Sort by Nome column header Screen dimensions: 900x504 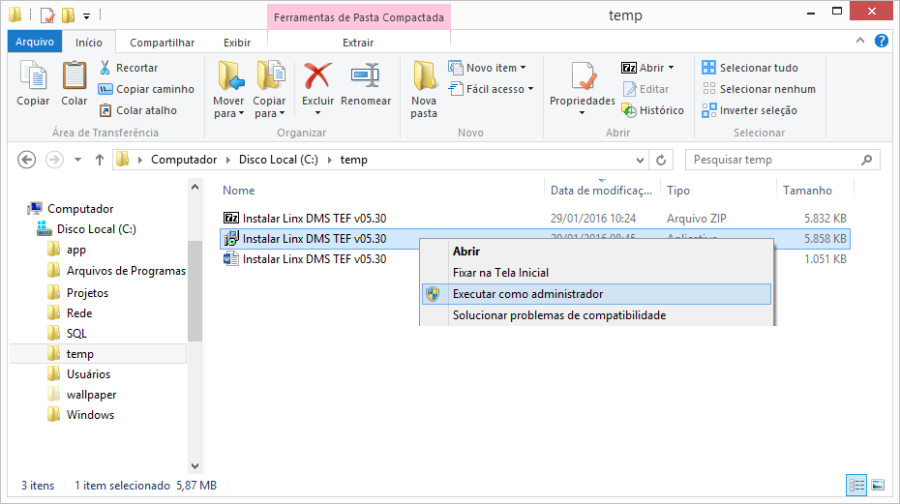click(x=239, y=191)
